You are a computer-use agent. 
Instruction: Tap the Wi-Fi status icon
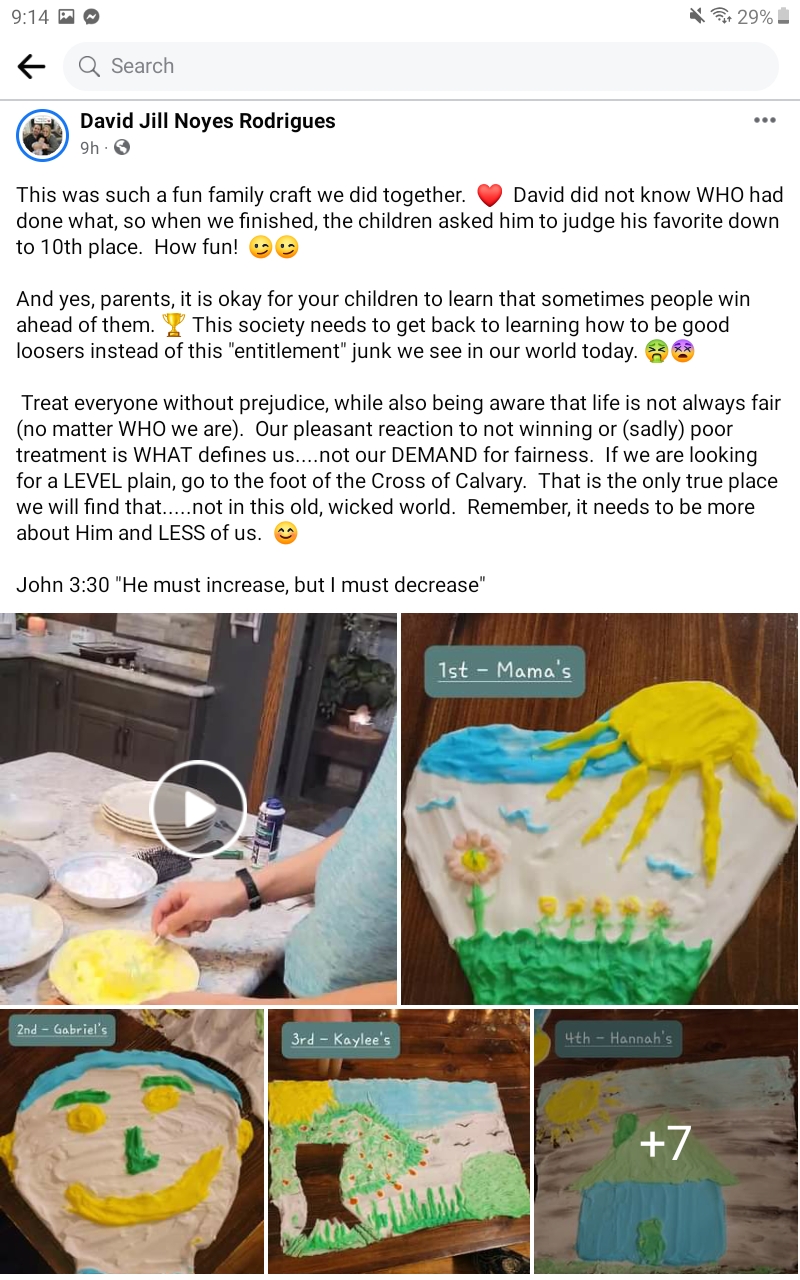tap(721, 16)
